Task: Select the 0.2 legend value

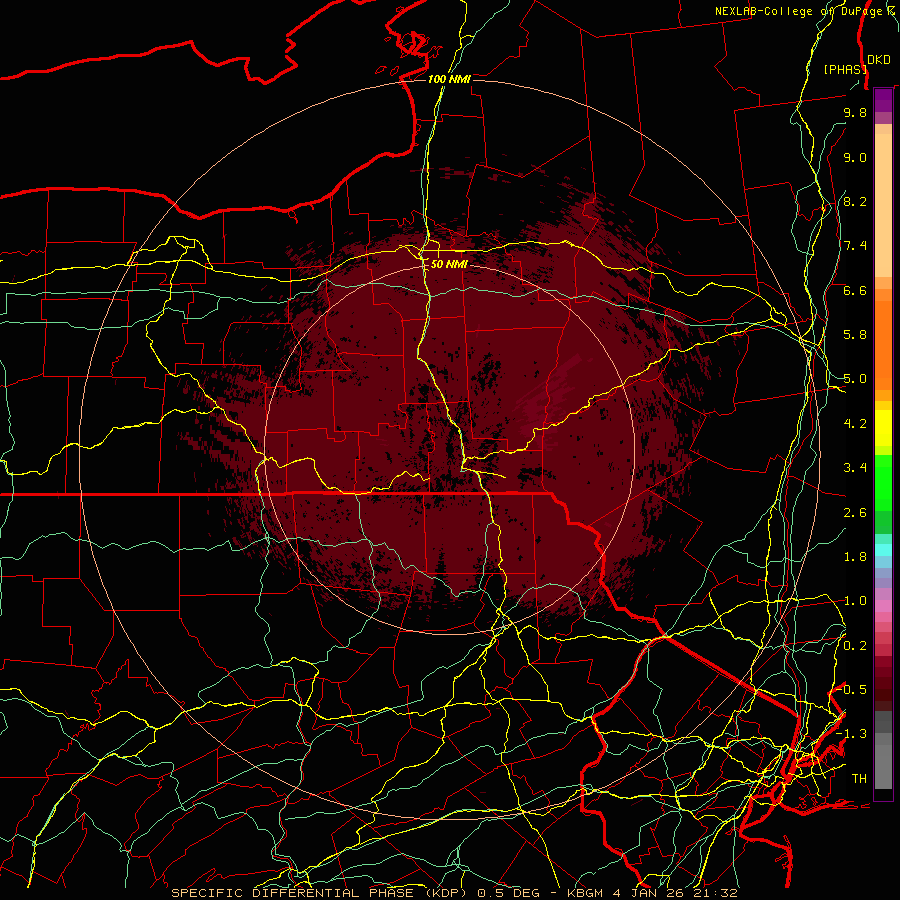Action: [x=855, y=646]
